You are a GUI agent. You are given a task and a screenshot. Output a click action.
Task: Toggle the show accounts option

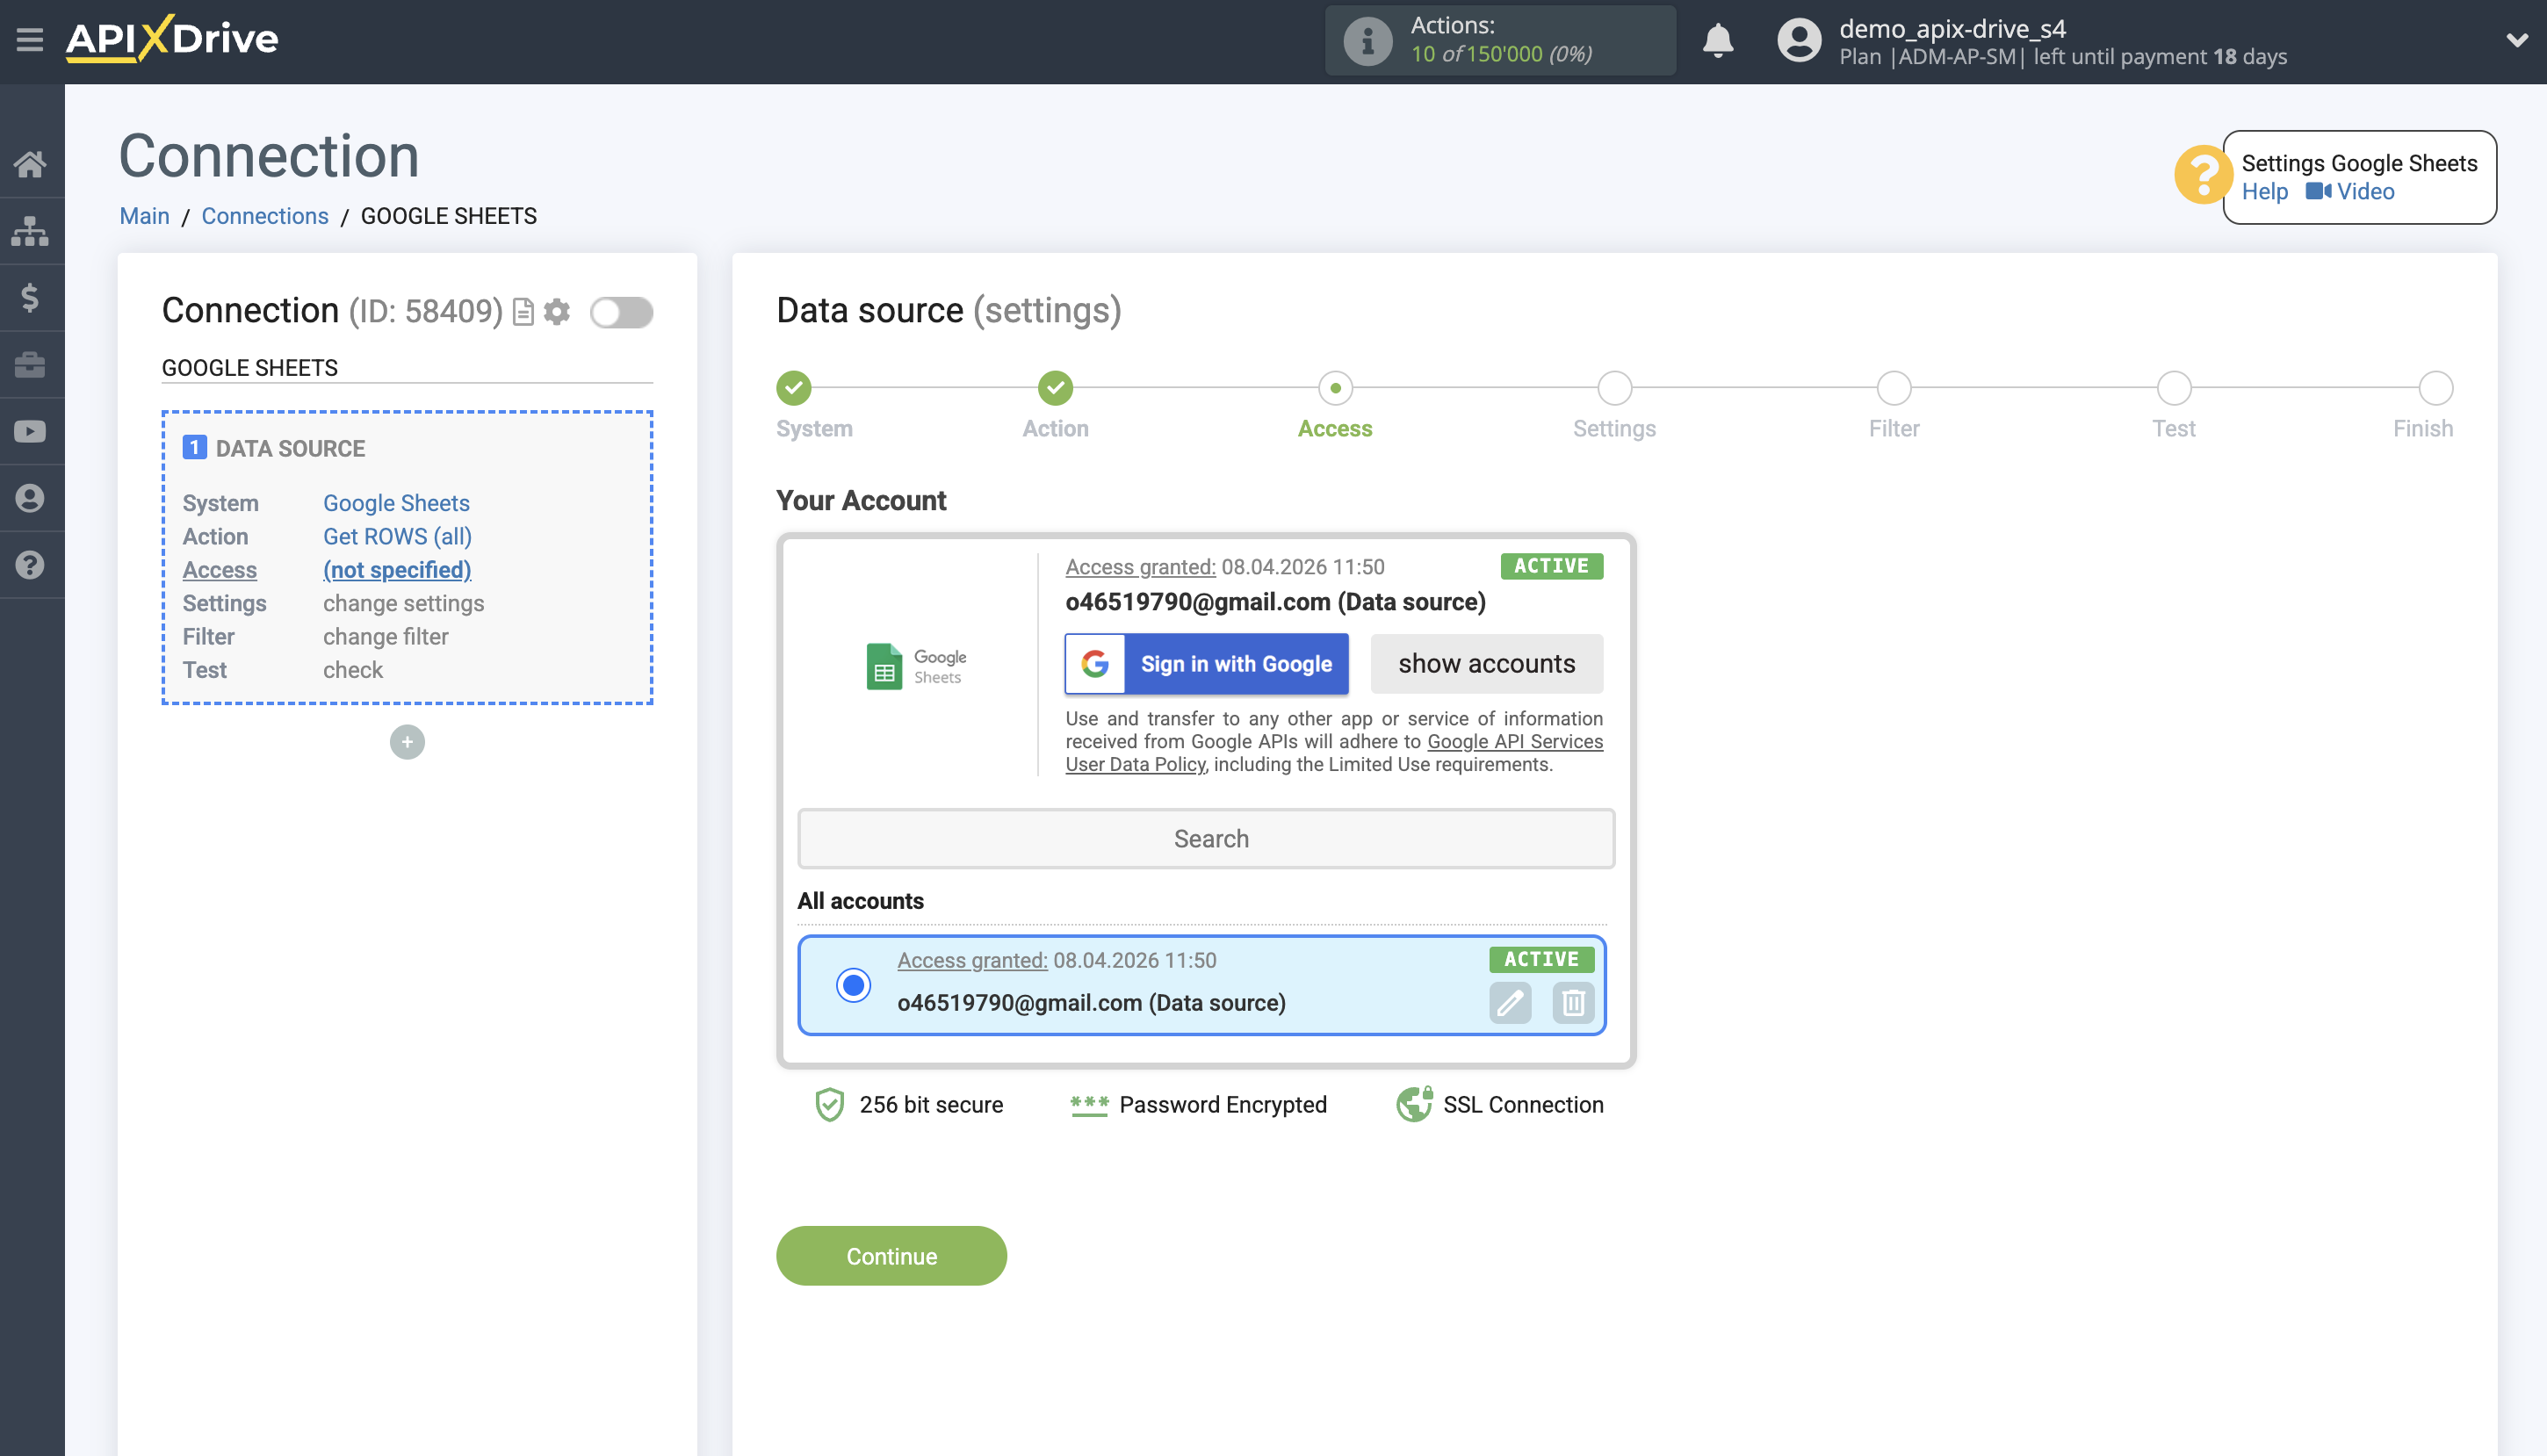click(1487, 663)
